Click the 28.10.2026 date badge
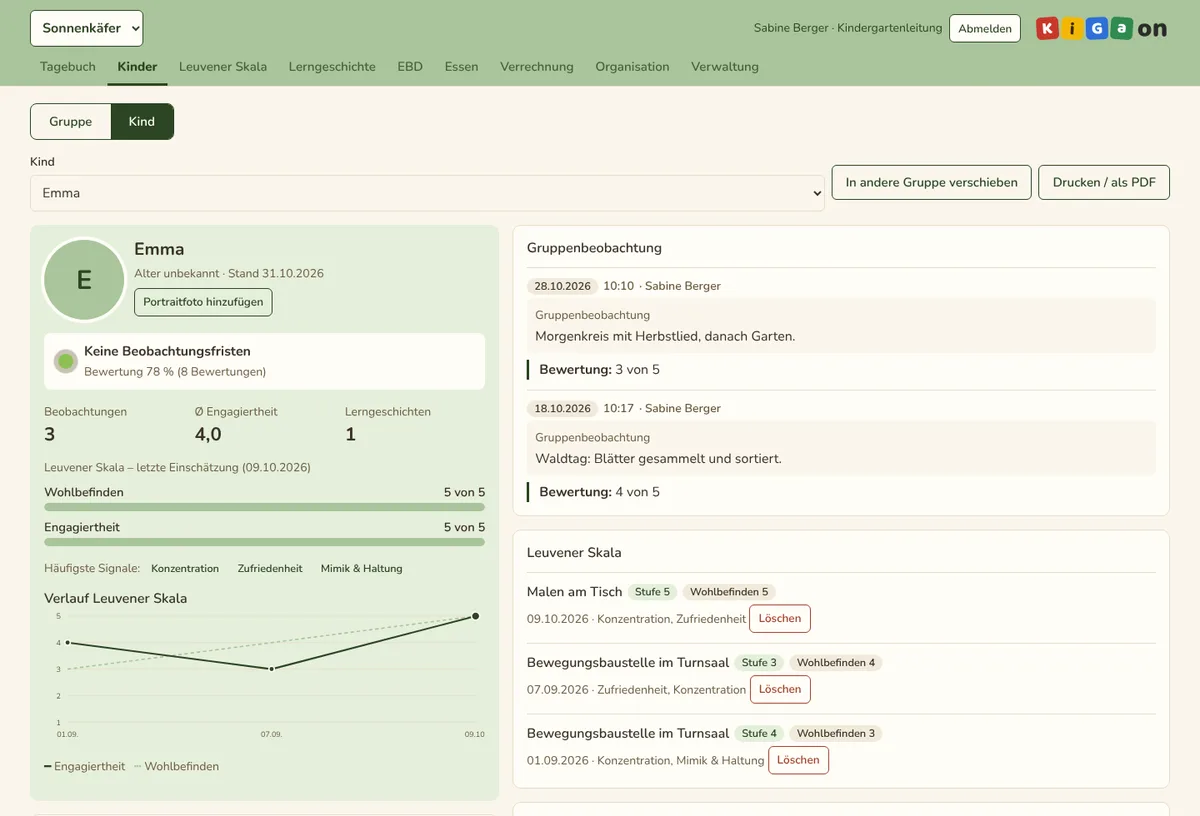1200x816 pixels. click(x=562, y=286)
